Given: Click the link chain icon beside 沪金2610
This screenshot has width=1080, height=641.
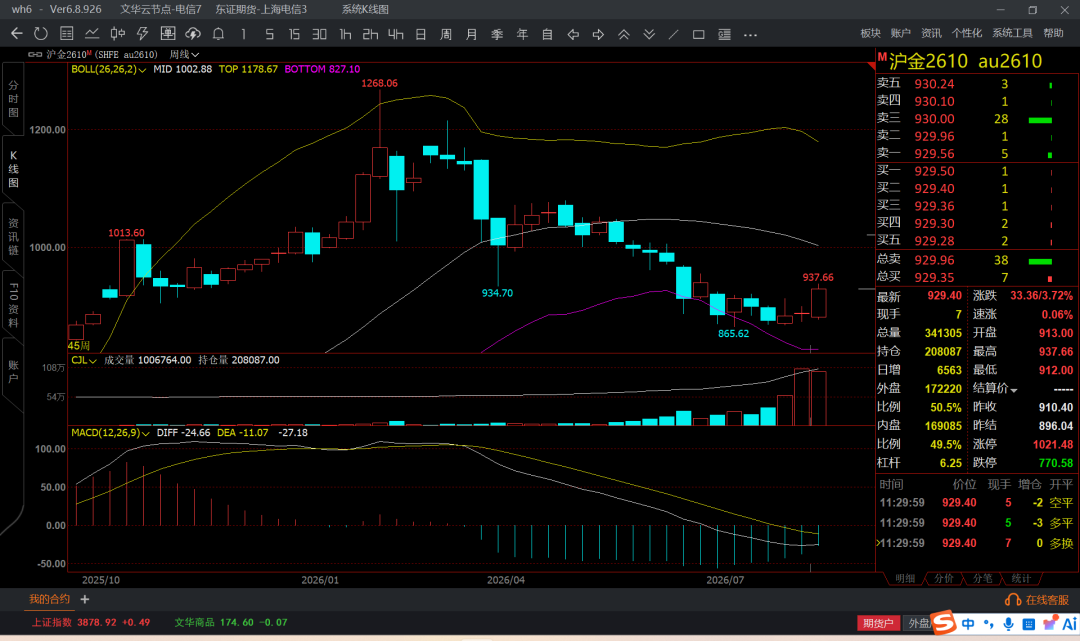Looking at the screenshot, I should [34, 54].
